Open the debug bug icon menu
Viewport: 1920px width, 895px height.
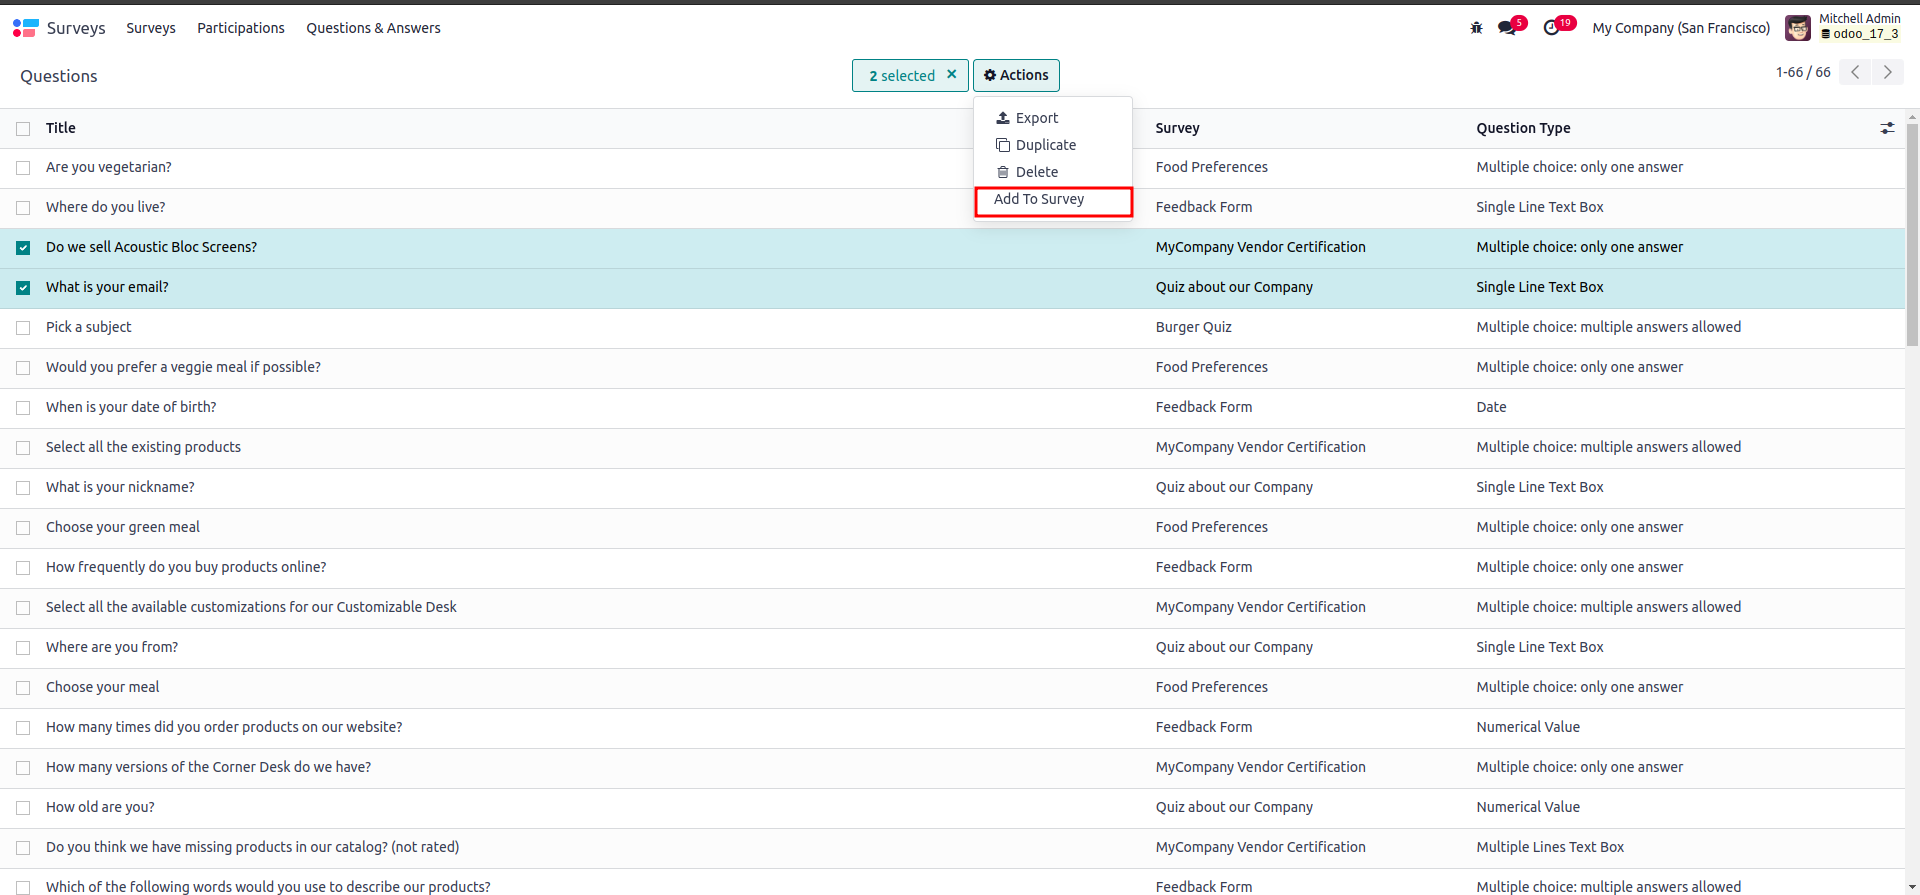pyautogui.click(x=1476, y=28)
